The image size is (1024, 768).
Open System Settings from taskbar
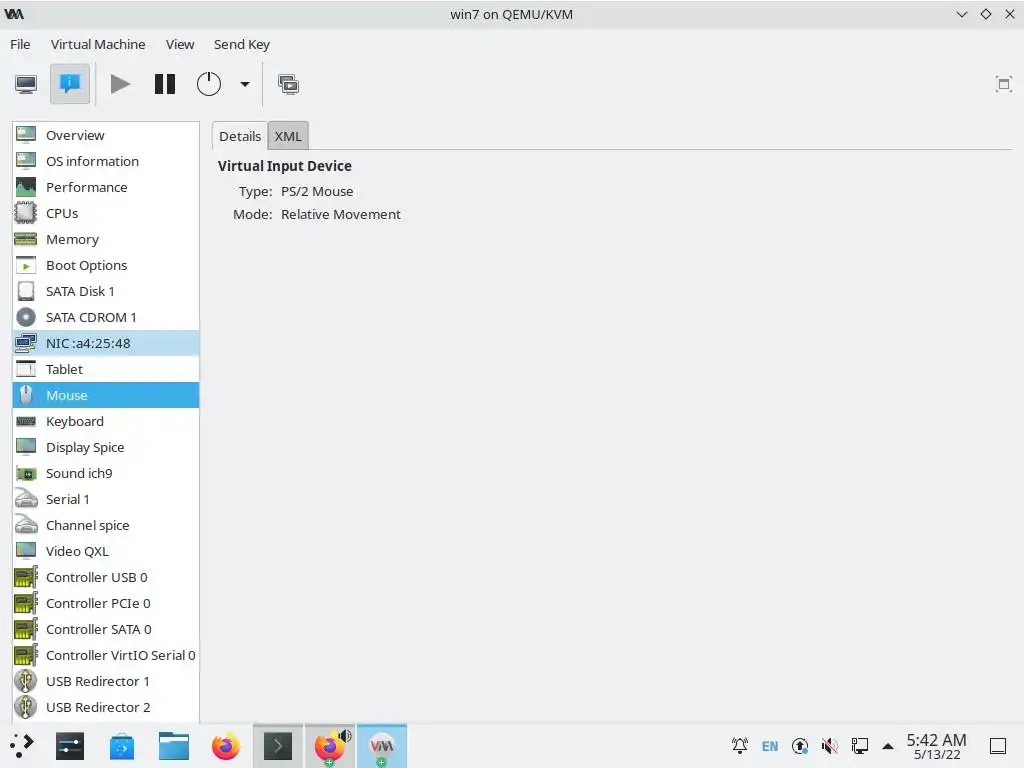70,746
